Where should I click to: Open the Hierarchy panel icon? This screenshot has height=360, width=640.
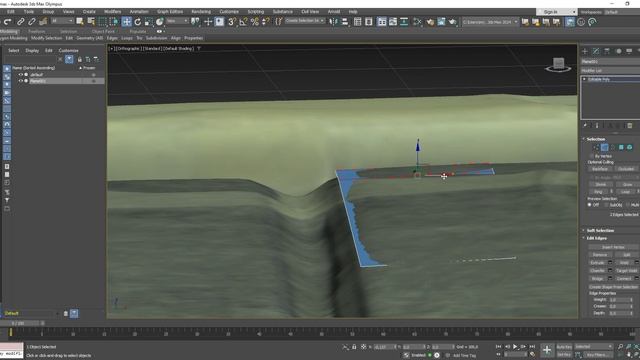pyautogui.click(x=607, y=51)
